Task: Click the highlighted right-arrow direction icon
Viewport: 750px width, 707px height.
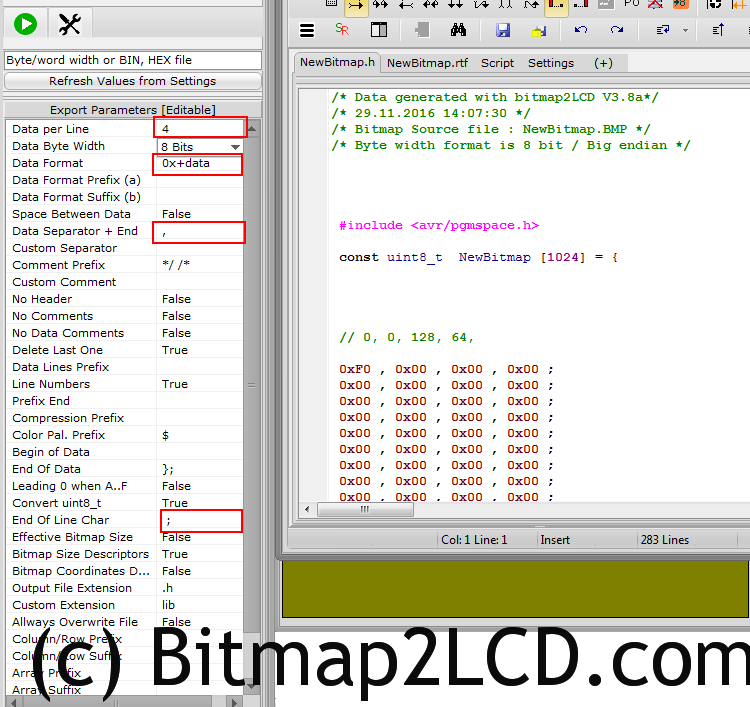Action: [356, 6]
